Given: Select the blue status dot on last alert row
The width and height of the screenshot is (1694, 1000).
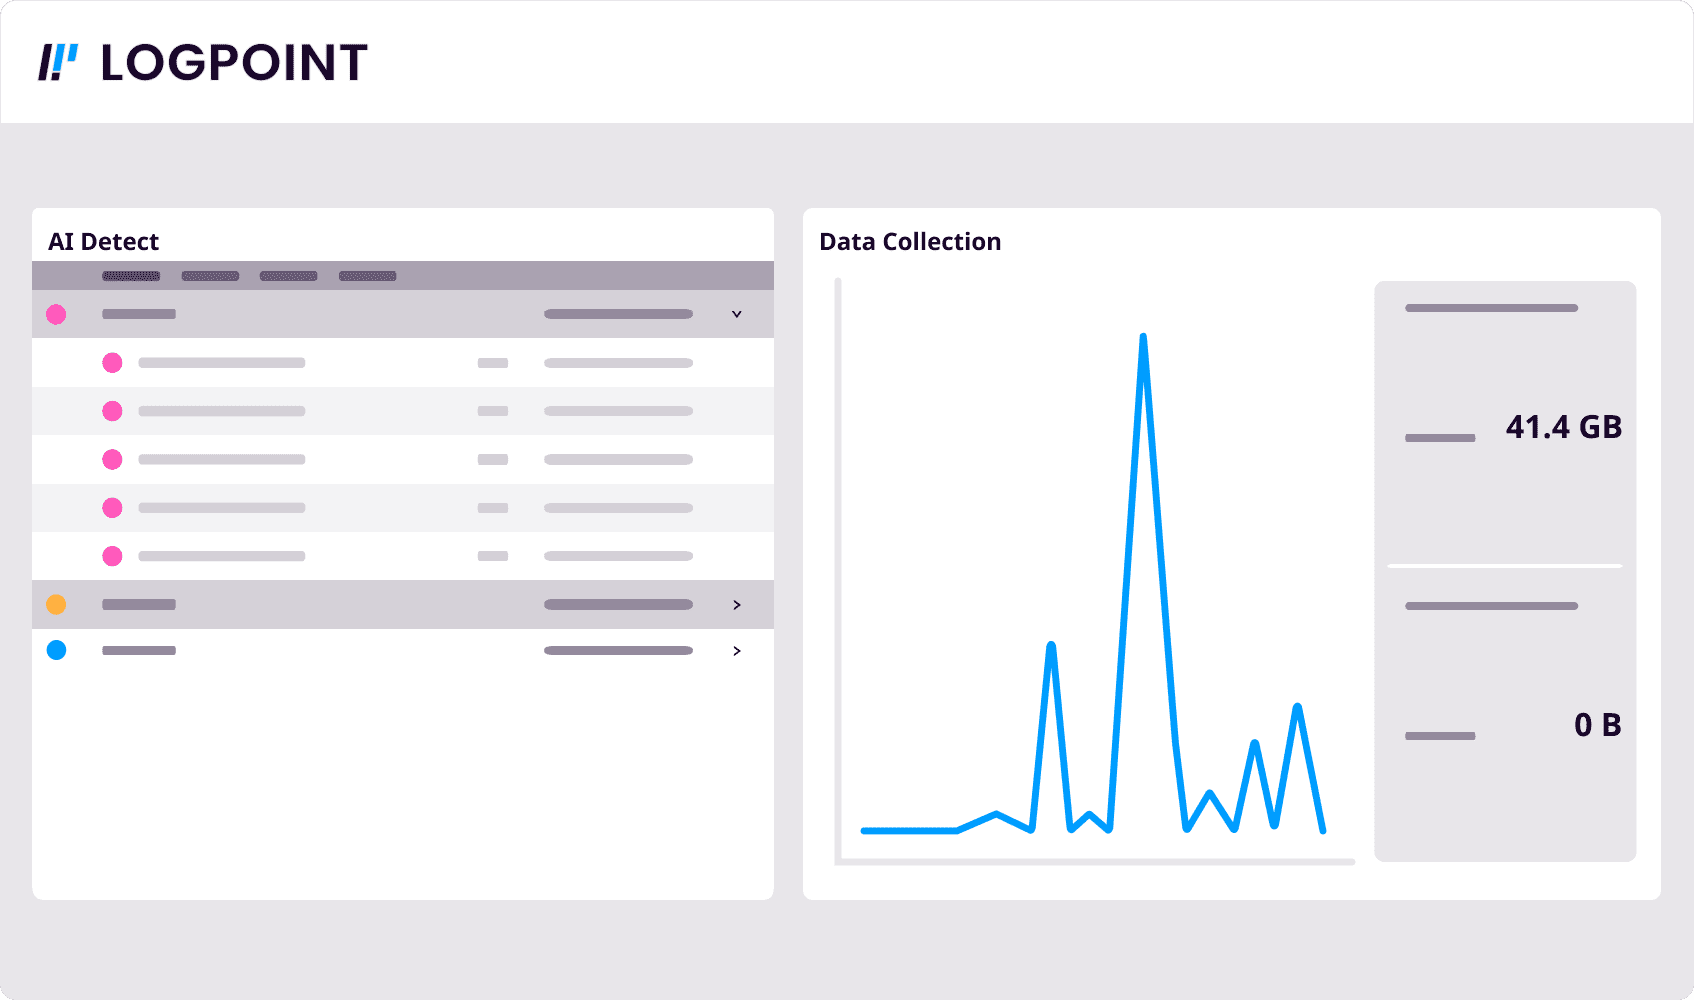Looking at the screenshot, I should point(57,650).
